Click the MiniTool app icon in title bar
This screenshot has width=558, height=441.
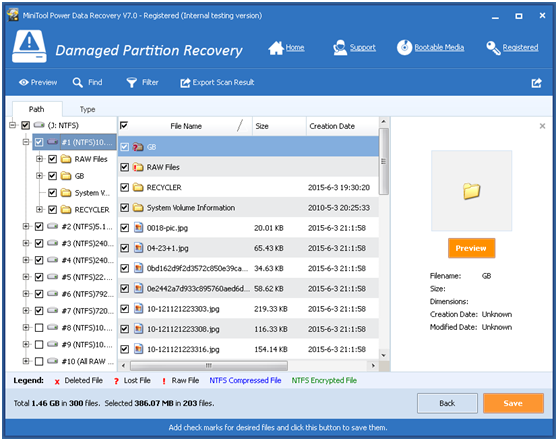coord(13,15)
